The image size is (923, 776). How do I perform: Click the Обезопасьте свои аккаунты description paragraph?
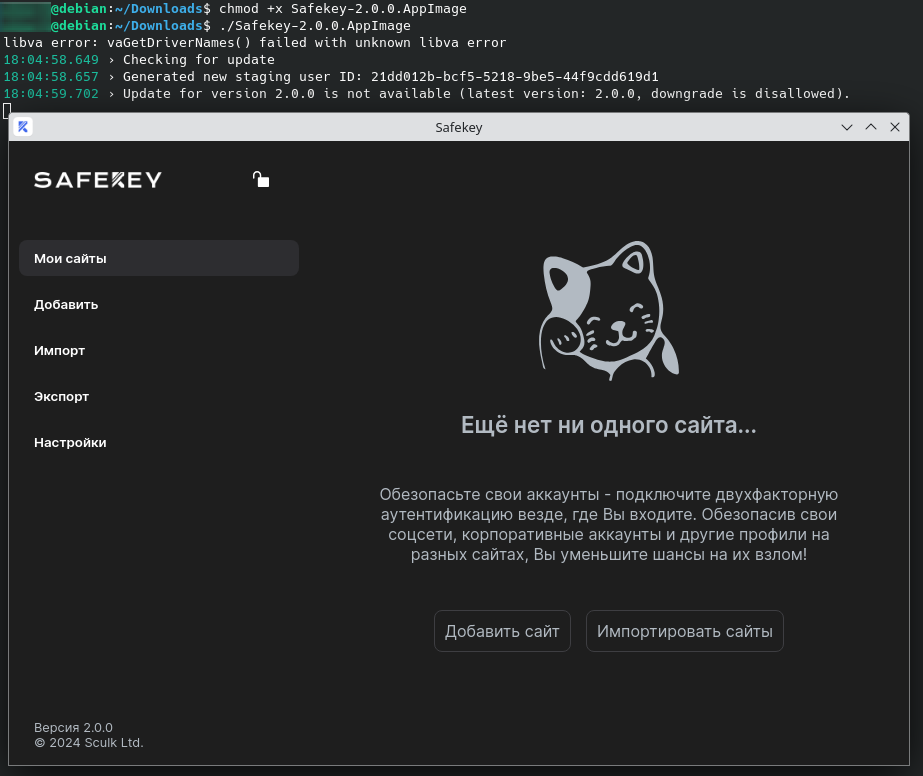pyautogui.click(x=609, y=524)
